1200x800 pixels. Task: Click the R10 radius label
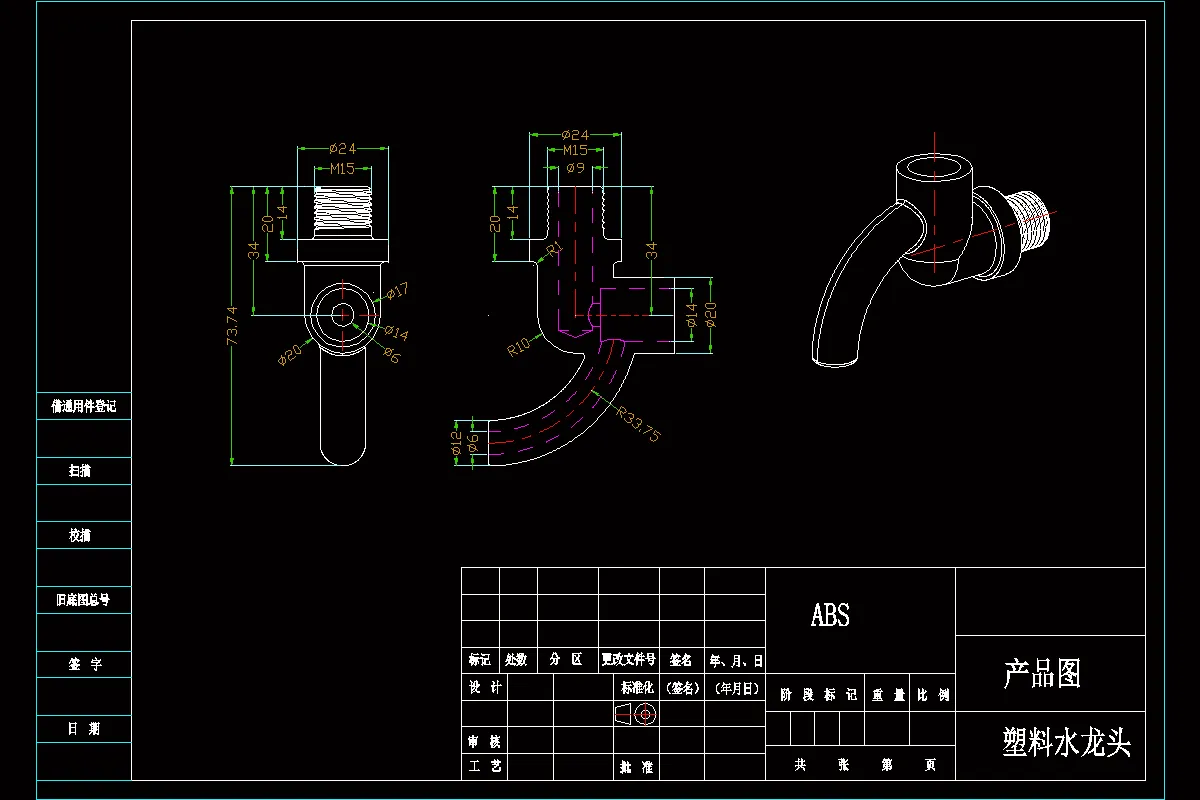point(519,346)
